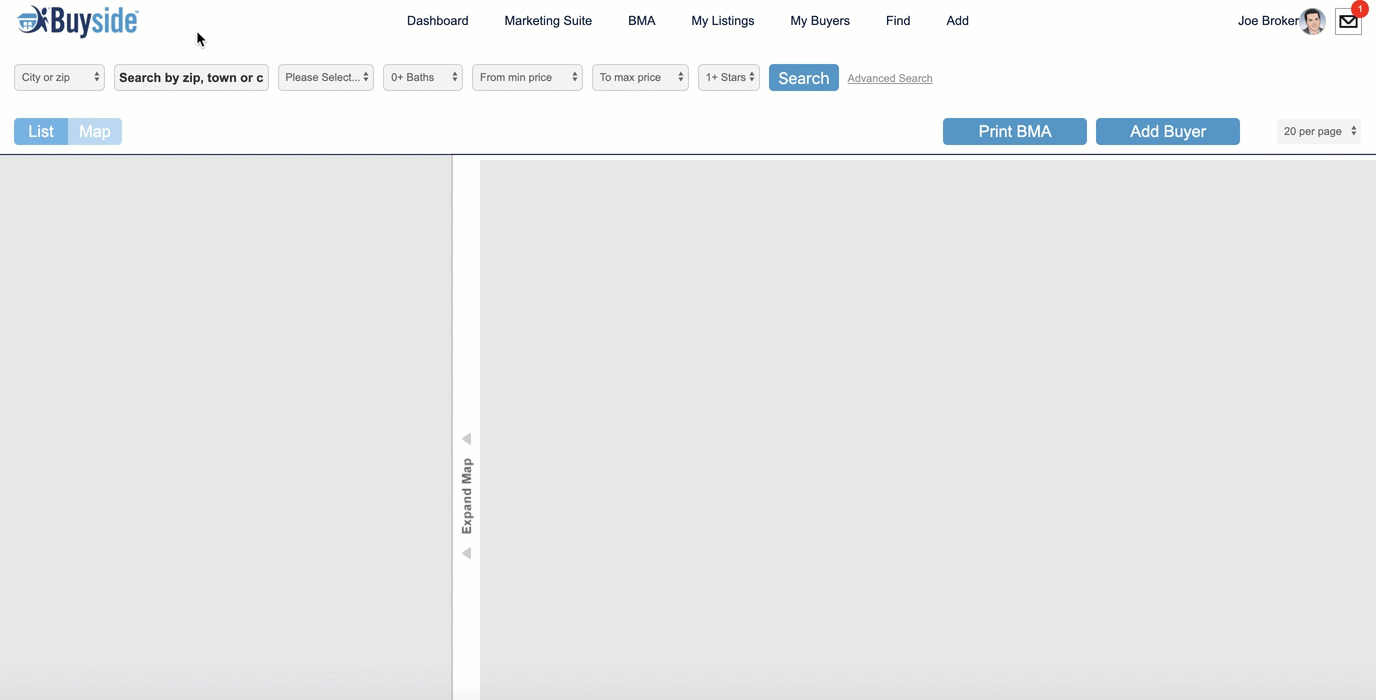Open the City or zip dropdown

tap(59, 78)
